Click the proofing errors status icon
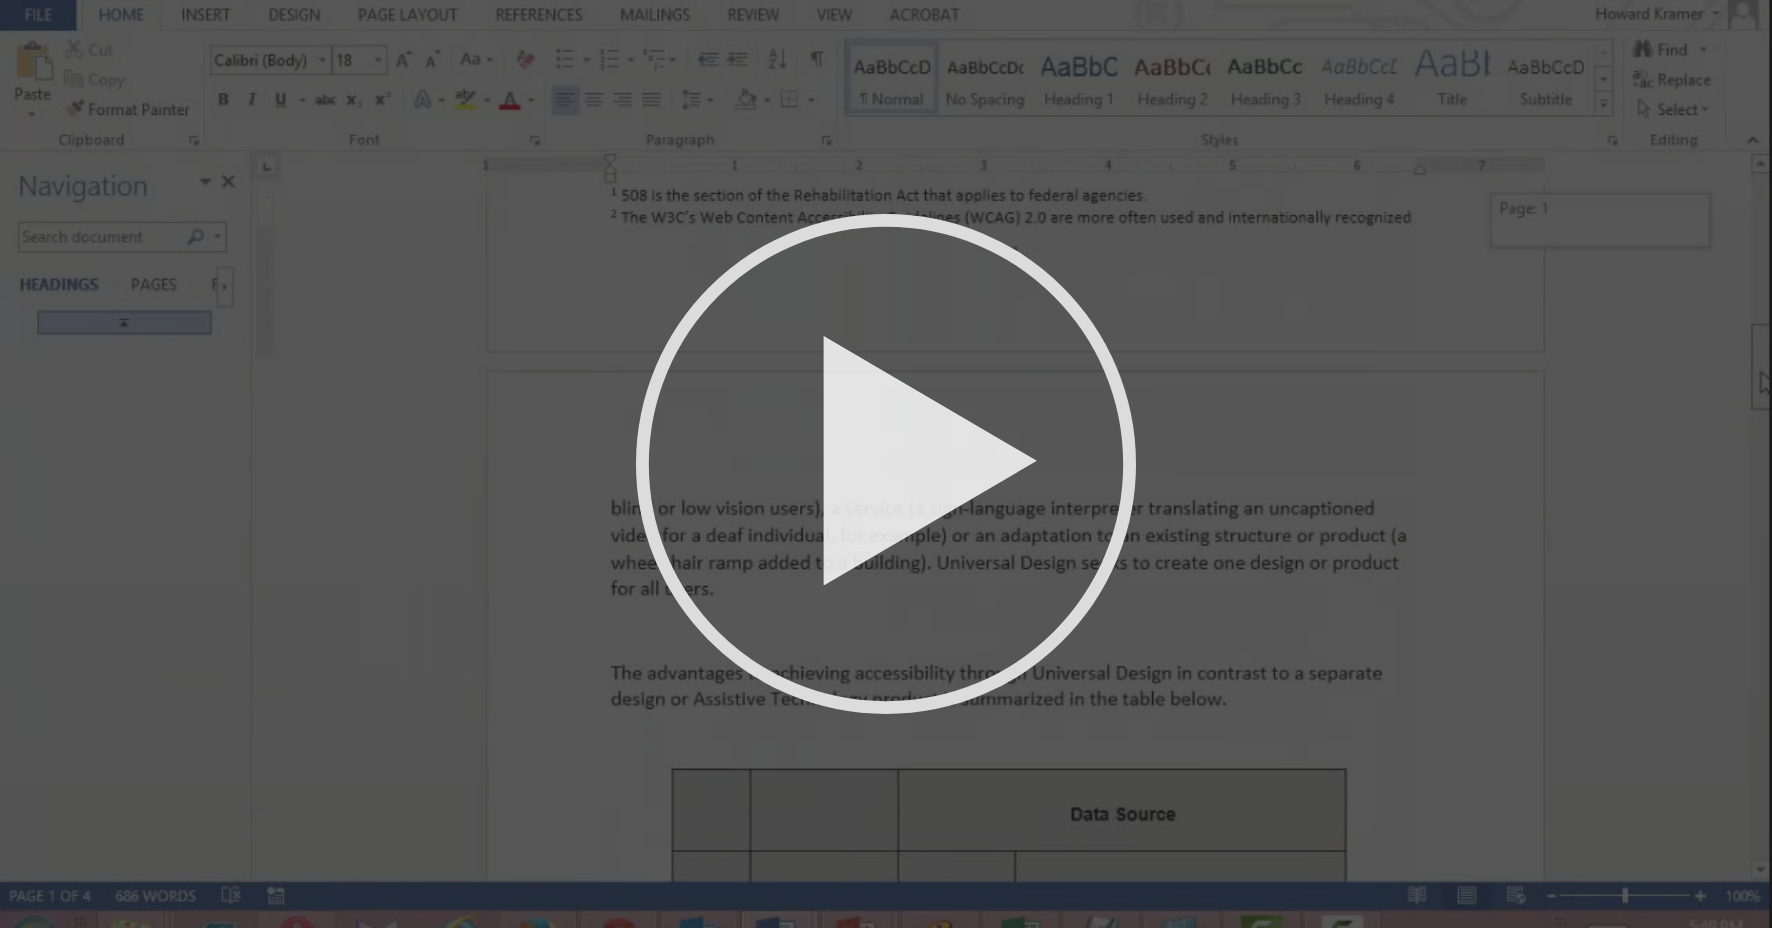Image resolution: width=1772 pixels, height=928 pixels. point(231,895)
